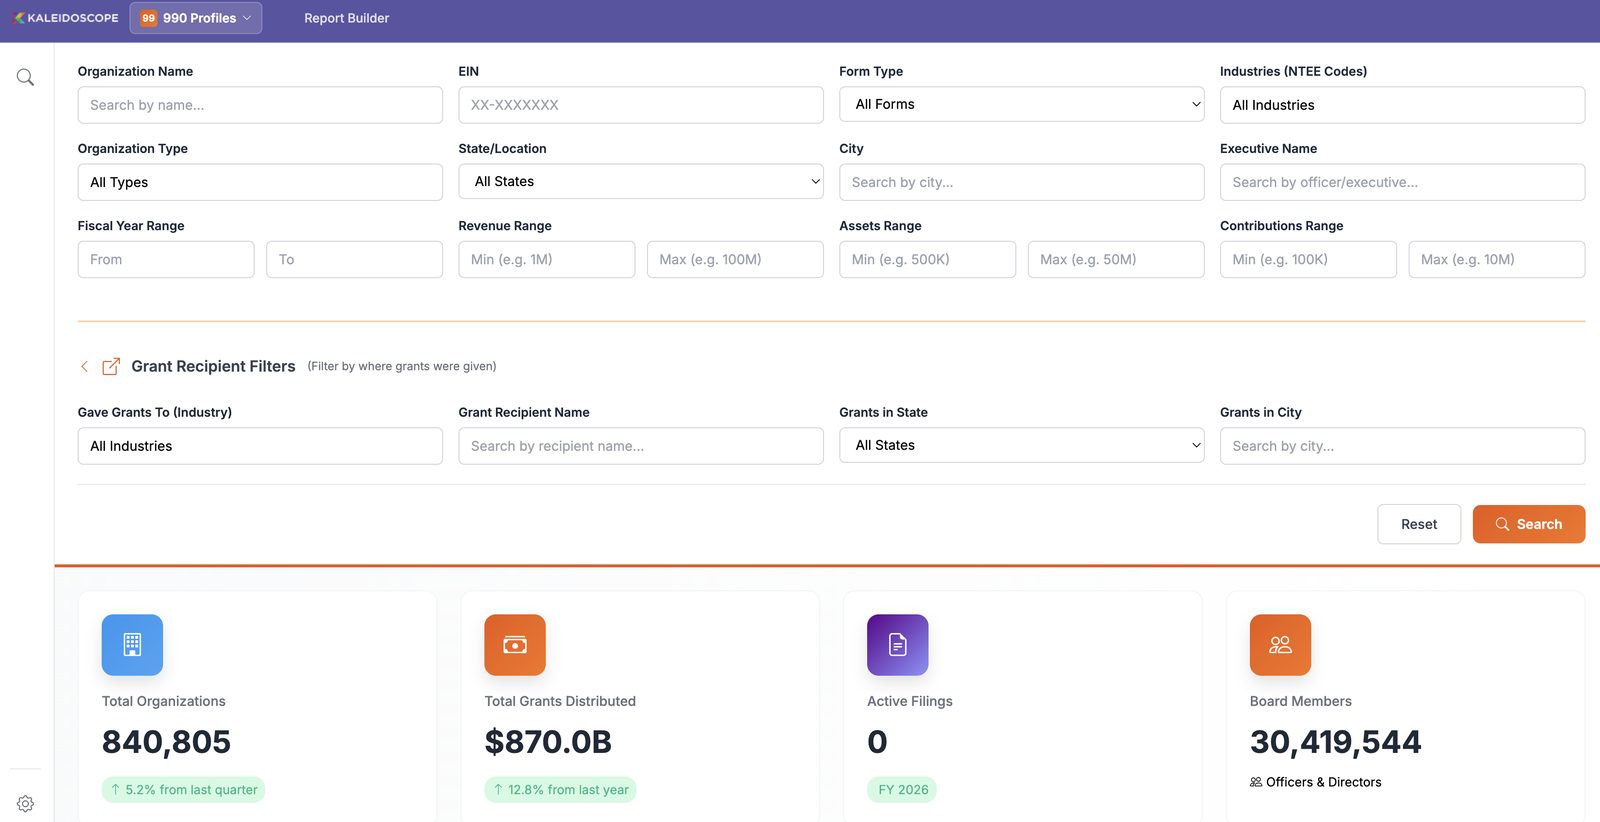Open Gave Grants To industry selector
The width and height of the screenshot is (1600, 822).
pos(260,446)
